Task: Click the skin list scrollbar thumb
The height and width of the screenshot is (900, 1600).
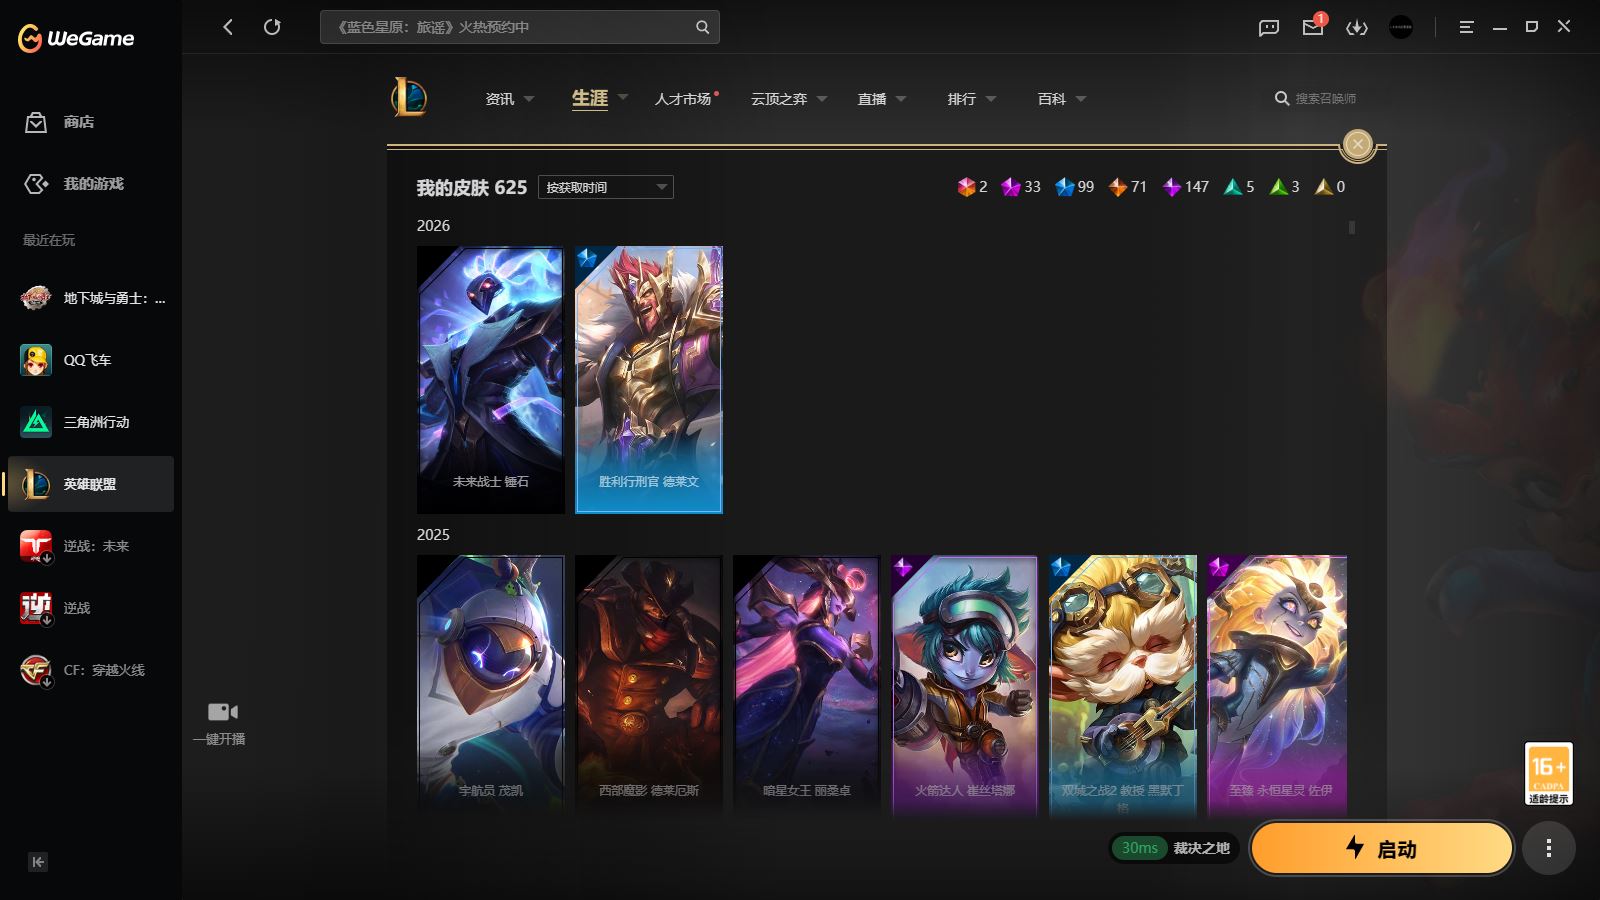Action: click(1352, 227)
